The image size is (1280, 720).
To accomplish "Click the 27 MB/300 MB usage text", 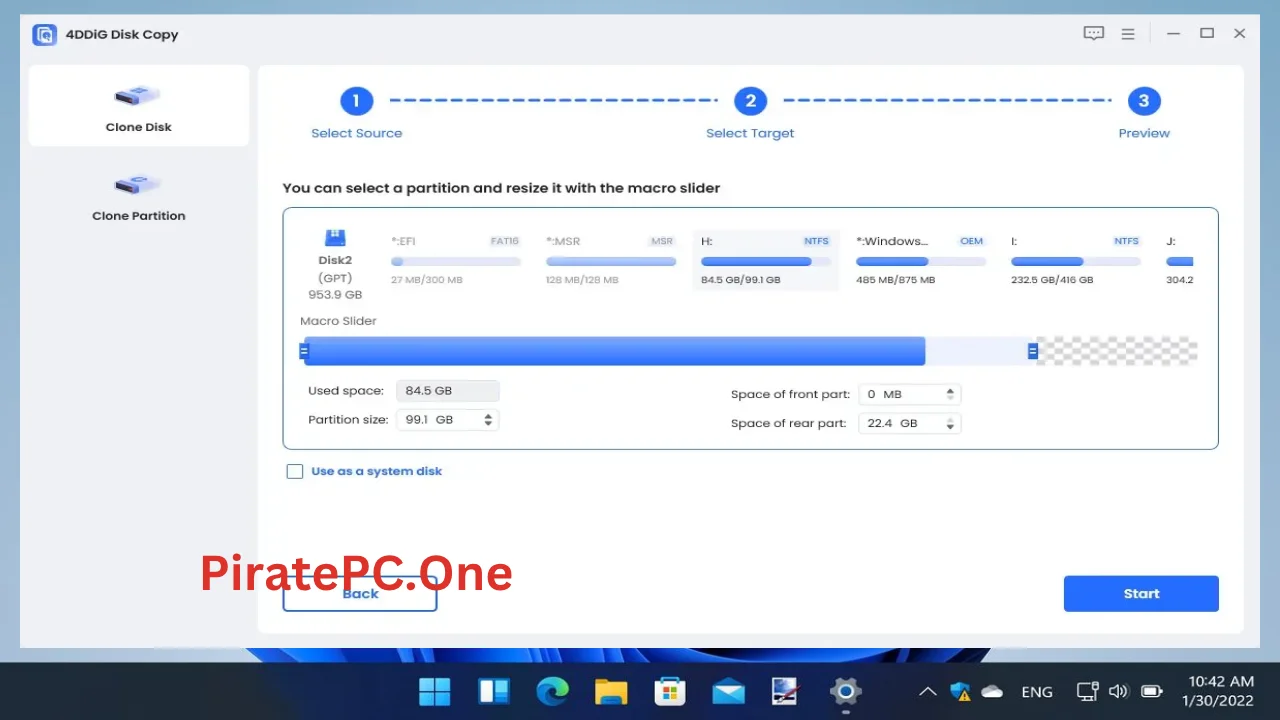I will pos(427,280).
